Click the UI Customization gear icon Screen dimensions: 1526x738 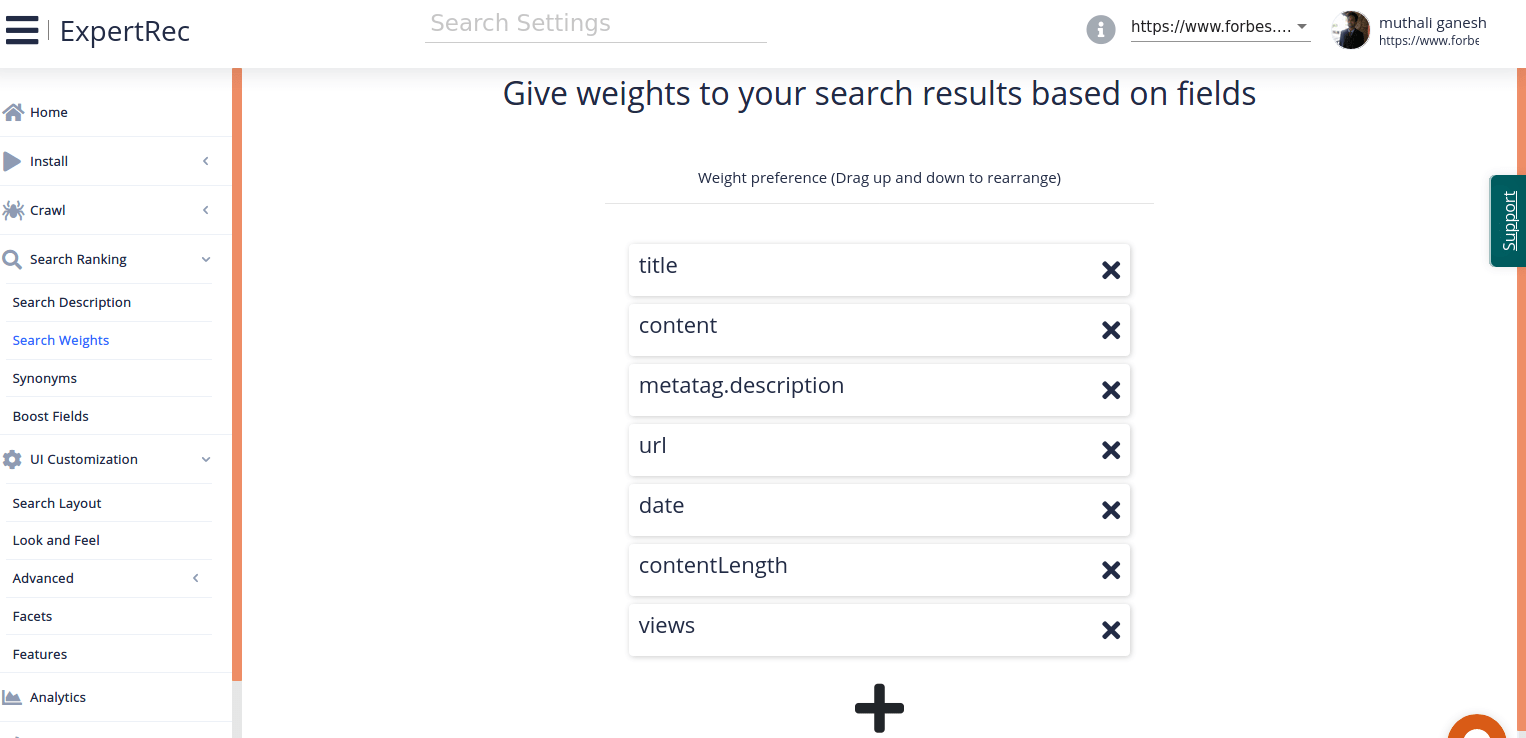(12, 459)
